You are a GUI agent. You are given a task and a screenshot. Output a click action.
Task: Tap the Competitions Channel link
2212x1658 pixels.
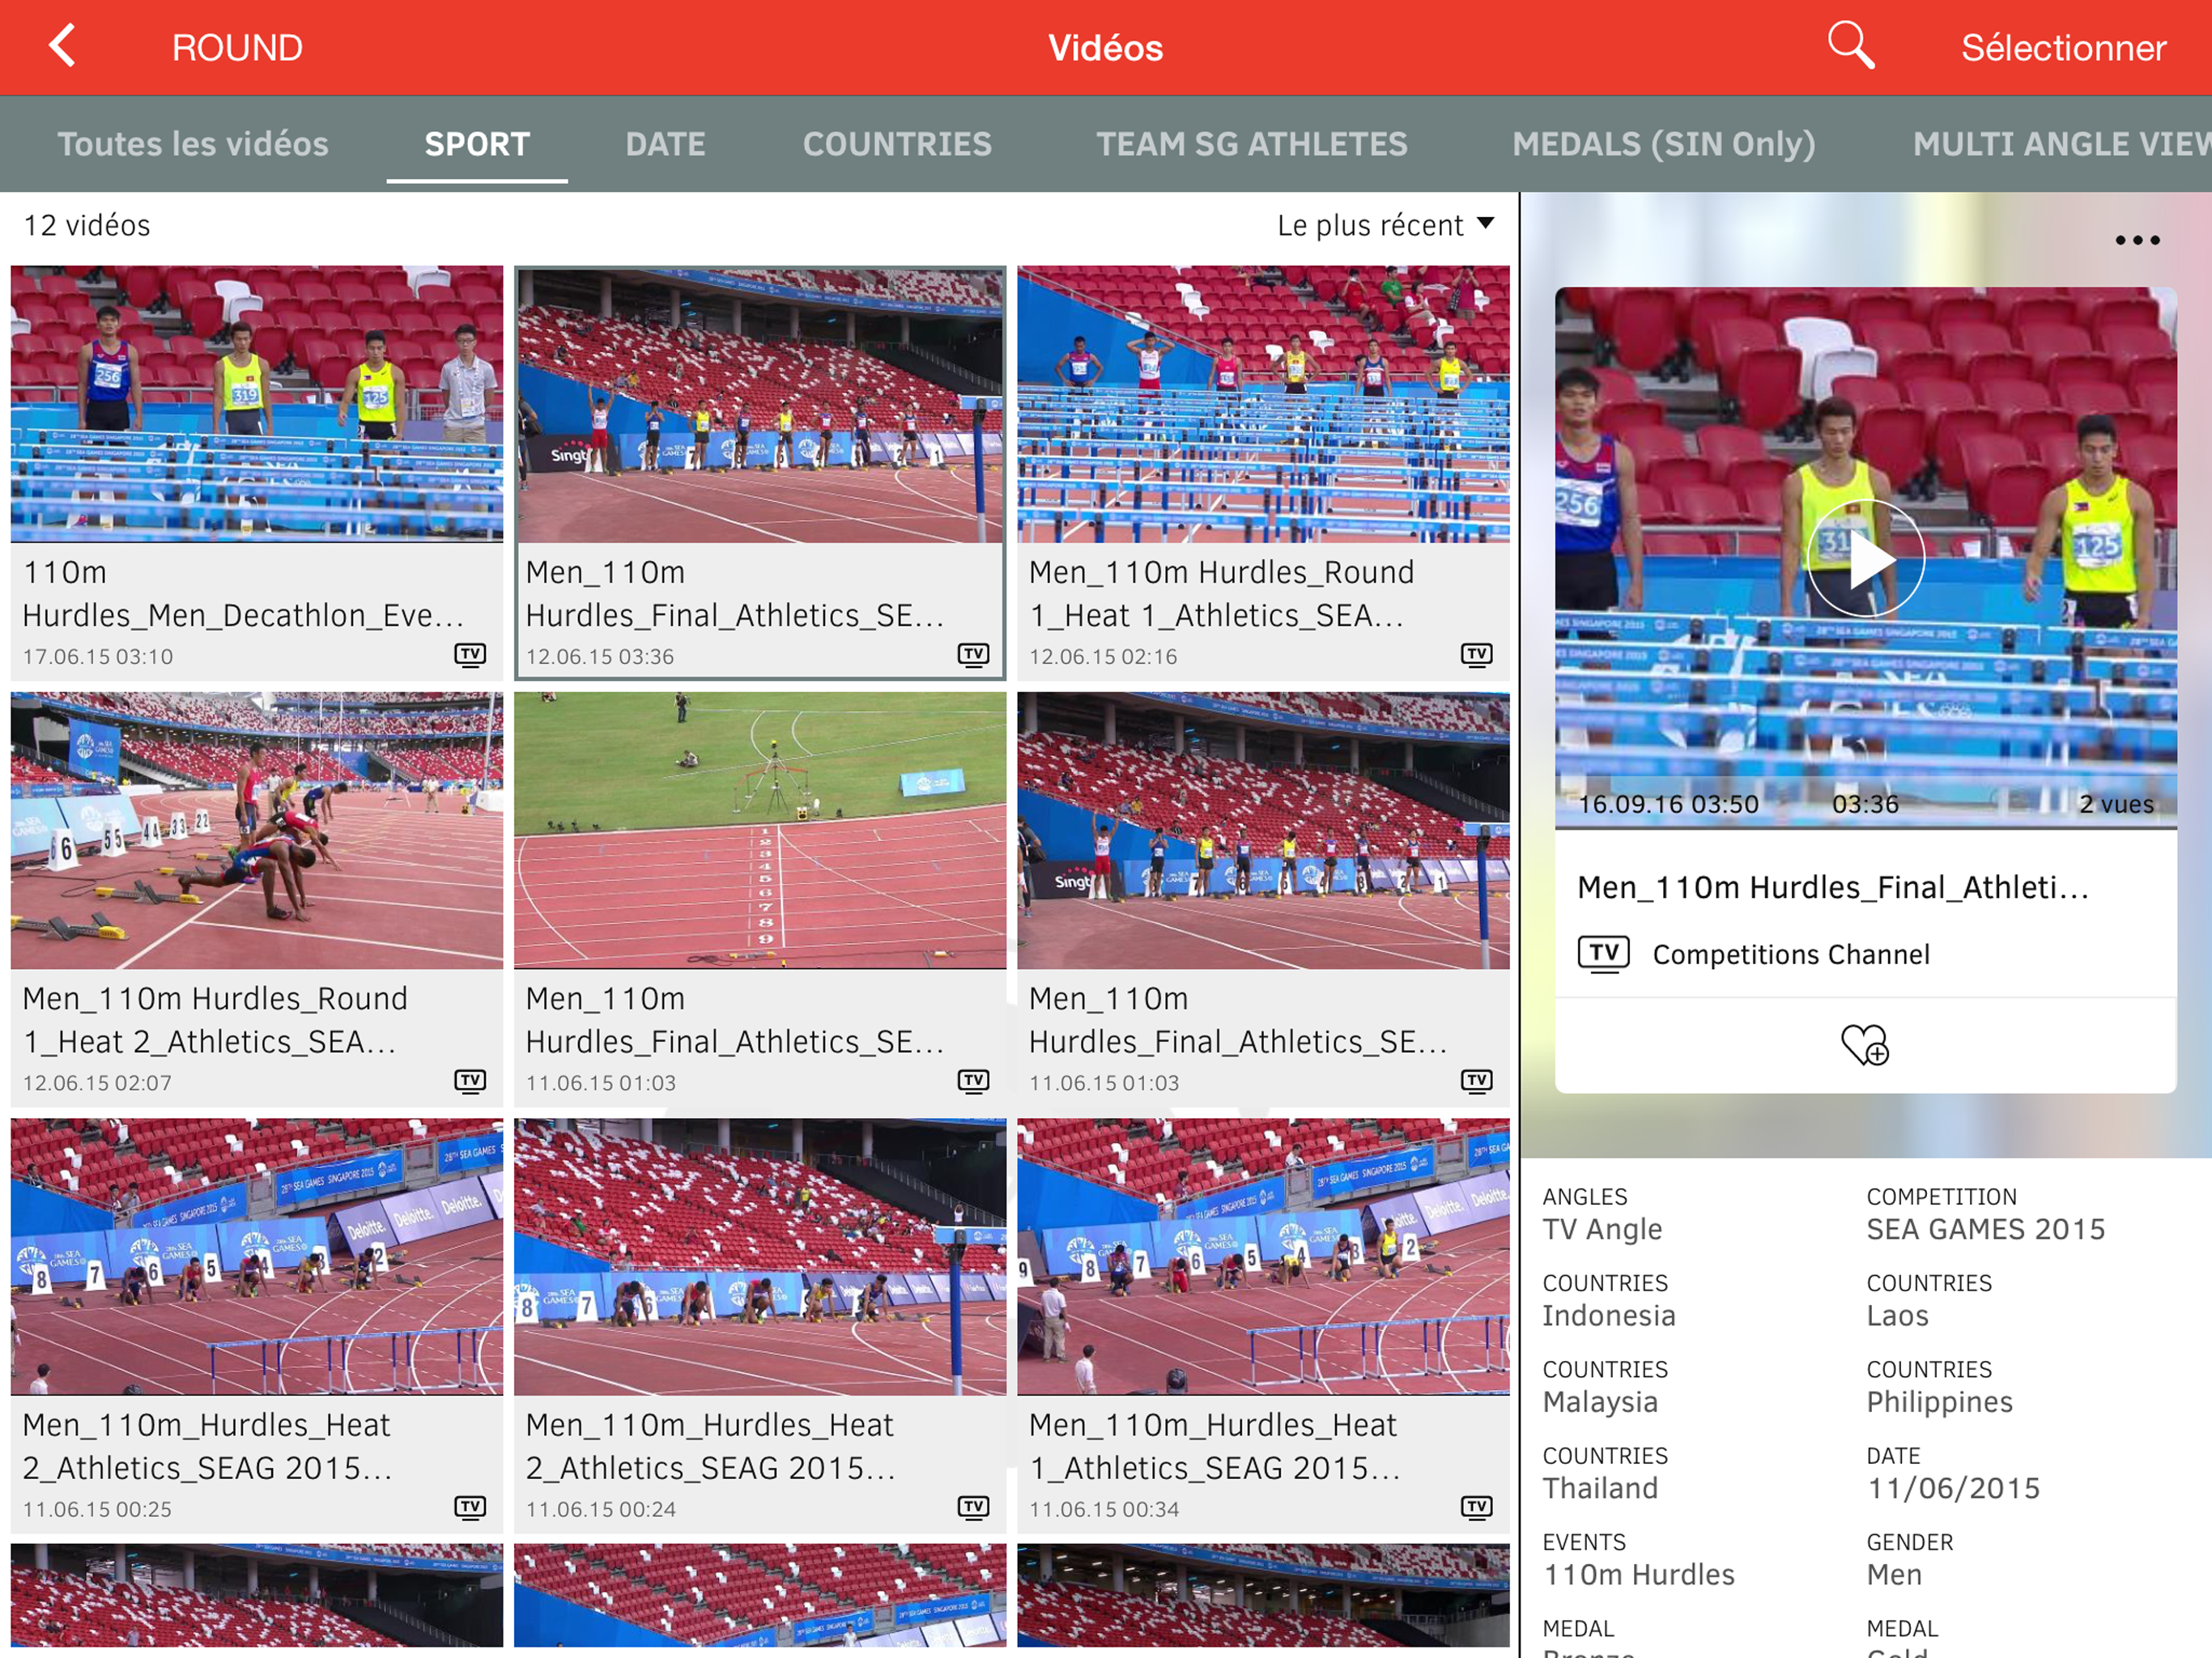(1790, 954)
